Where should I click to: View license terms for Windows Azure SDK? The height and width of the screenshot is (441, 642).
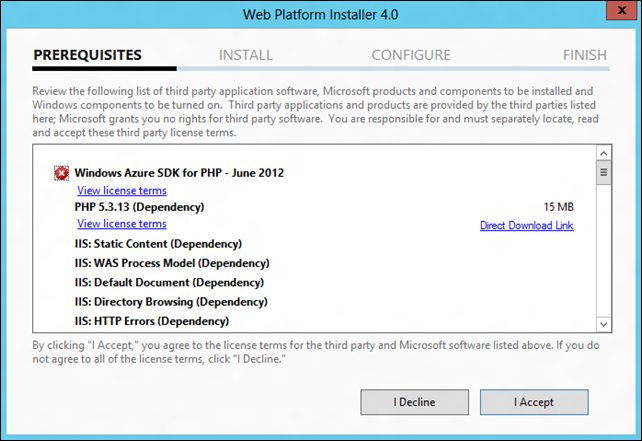pos(122,190)
